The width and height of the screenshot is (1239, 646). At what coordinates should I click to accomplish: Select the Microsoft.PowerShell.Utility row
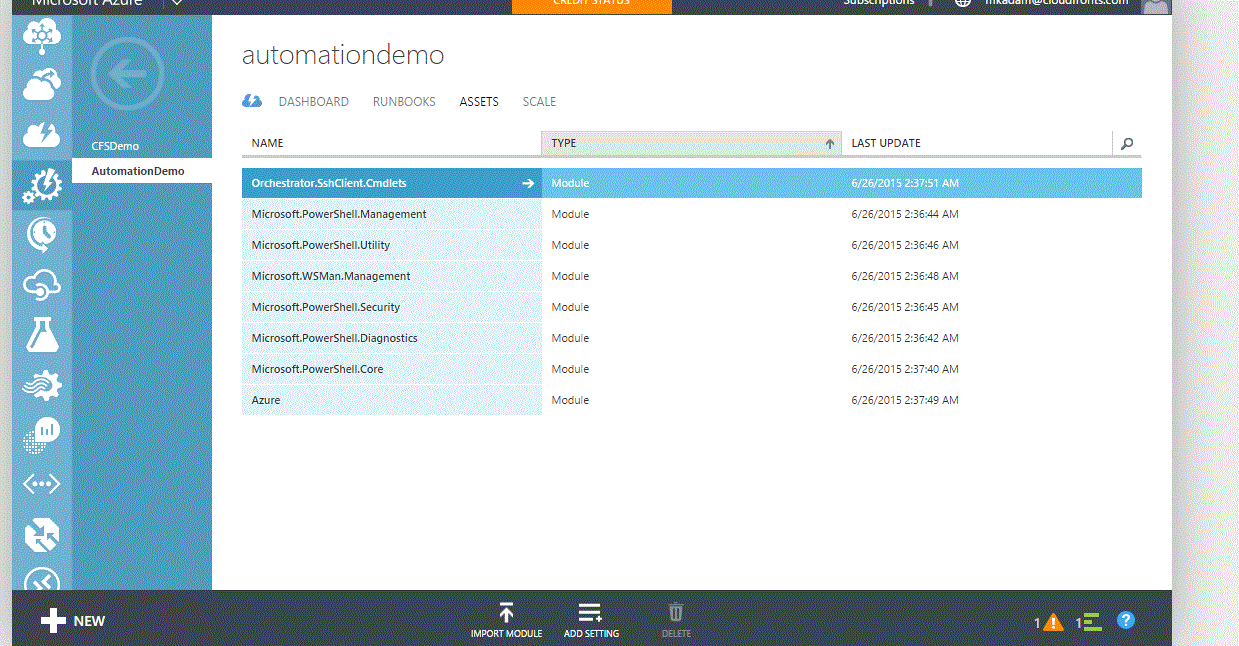(692, 245)
